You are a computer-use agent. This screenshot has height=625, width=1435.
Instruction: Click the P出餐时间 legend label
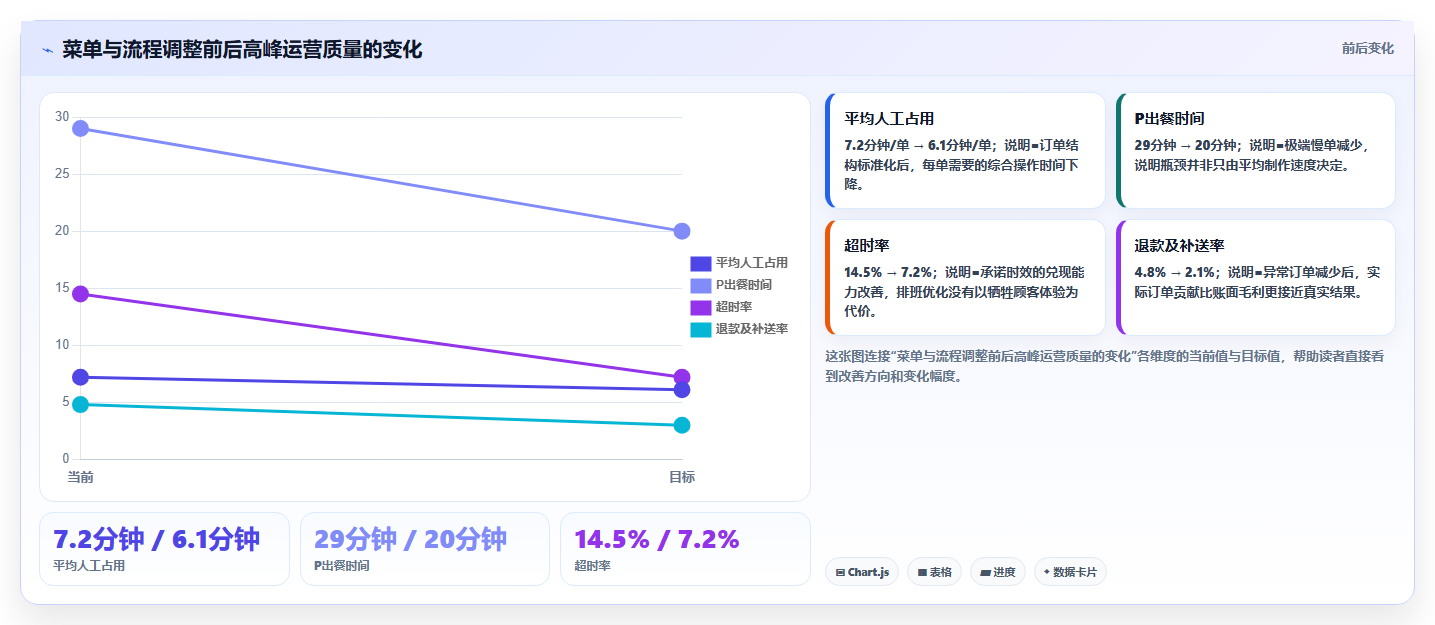pyautogui.click(x=744, y=285)
